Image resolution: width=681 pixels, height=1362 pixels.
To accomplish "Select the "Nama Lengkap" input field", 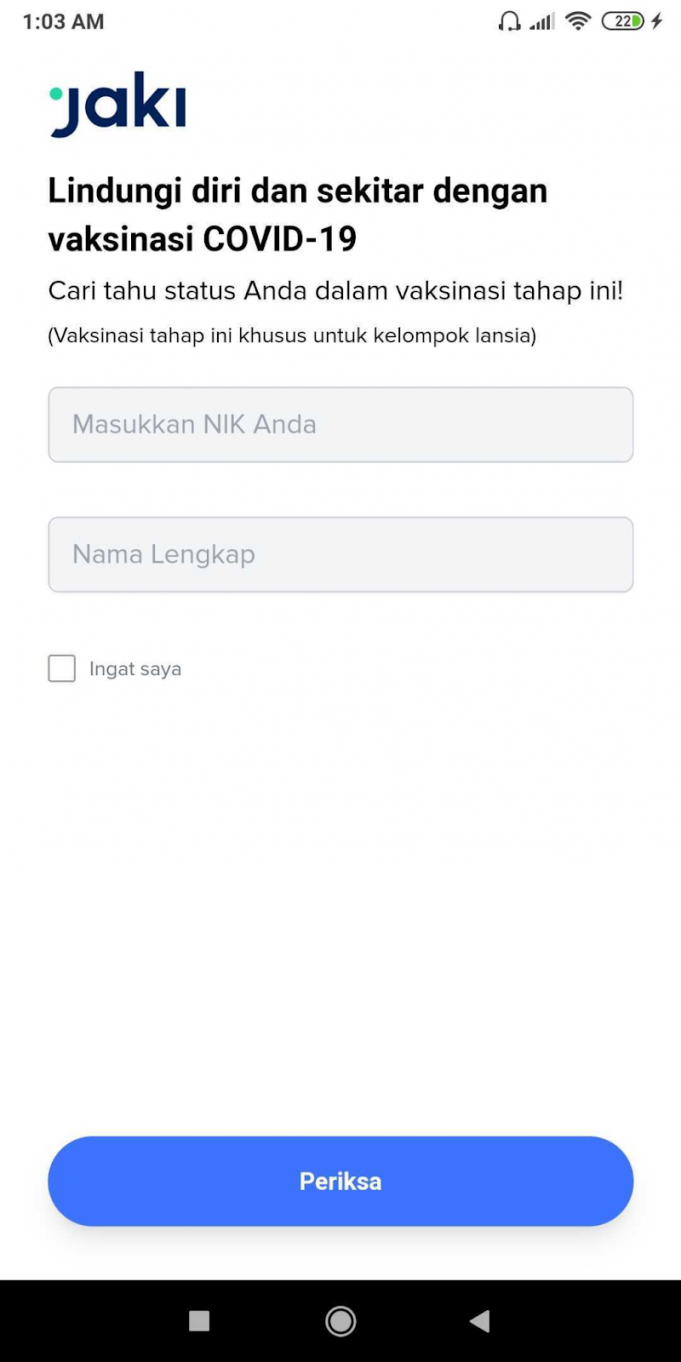I will (340, 555).
